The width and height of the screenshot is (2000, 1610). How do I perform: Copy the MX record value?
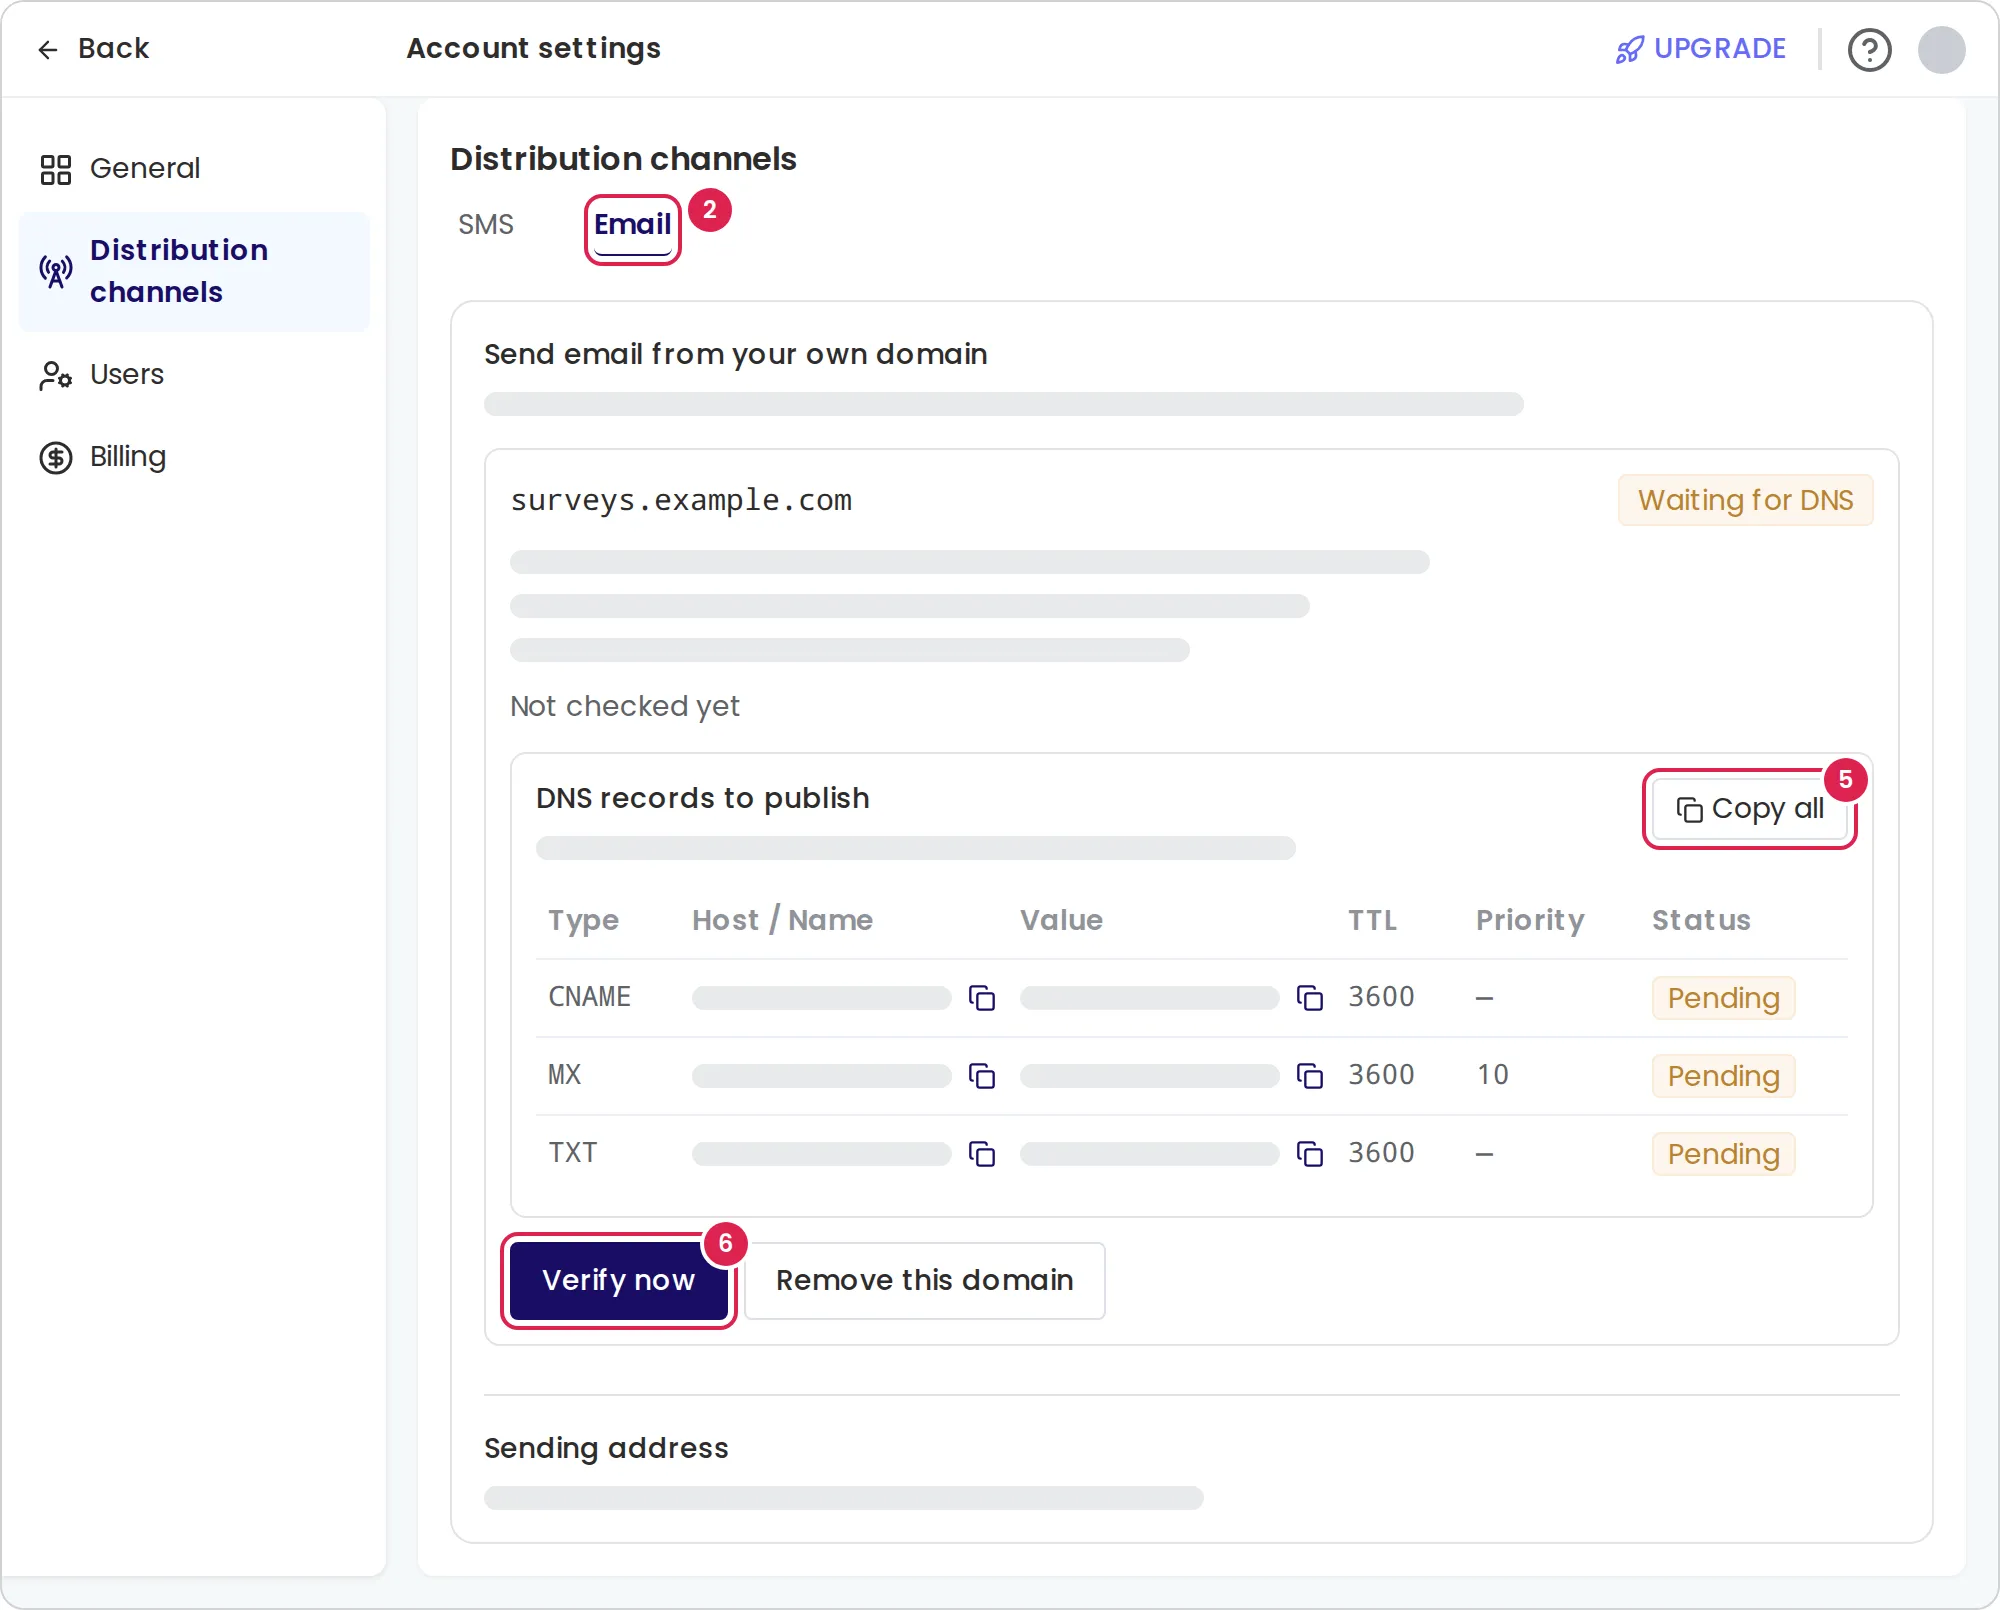(x=1309, y=1075)
